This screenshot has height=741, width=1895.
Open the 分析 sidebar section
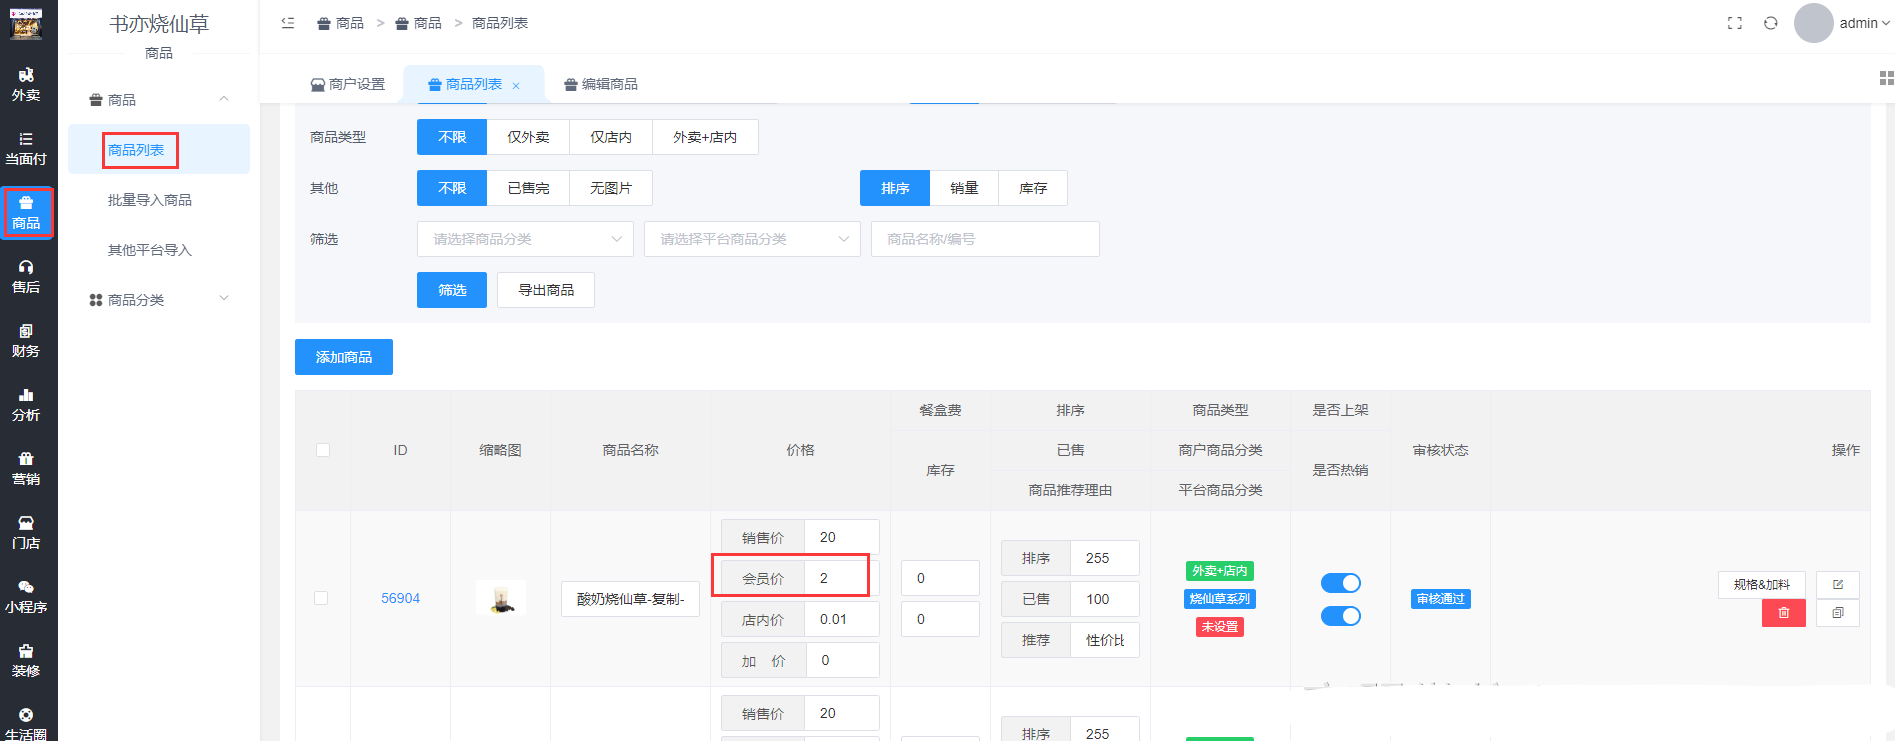[26, 405]
